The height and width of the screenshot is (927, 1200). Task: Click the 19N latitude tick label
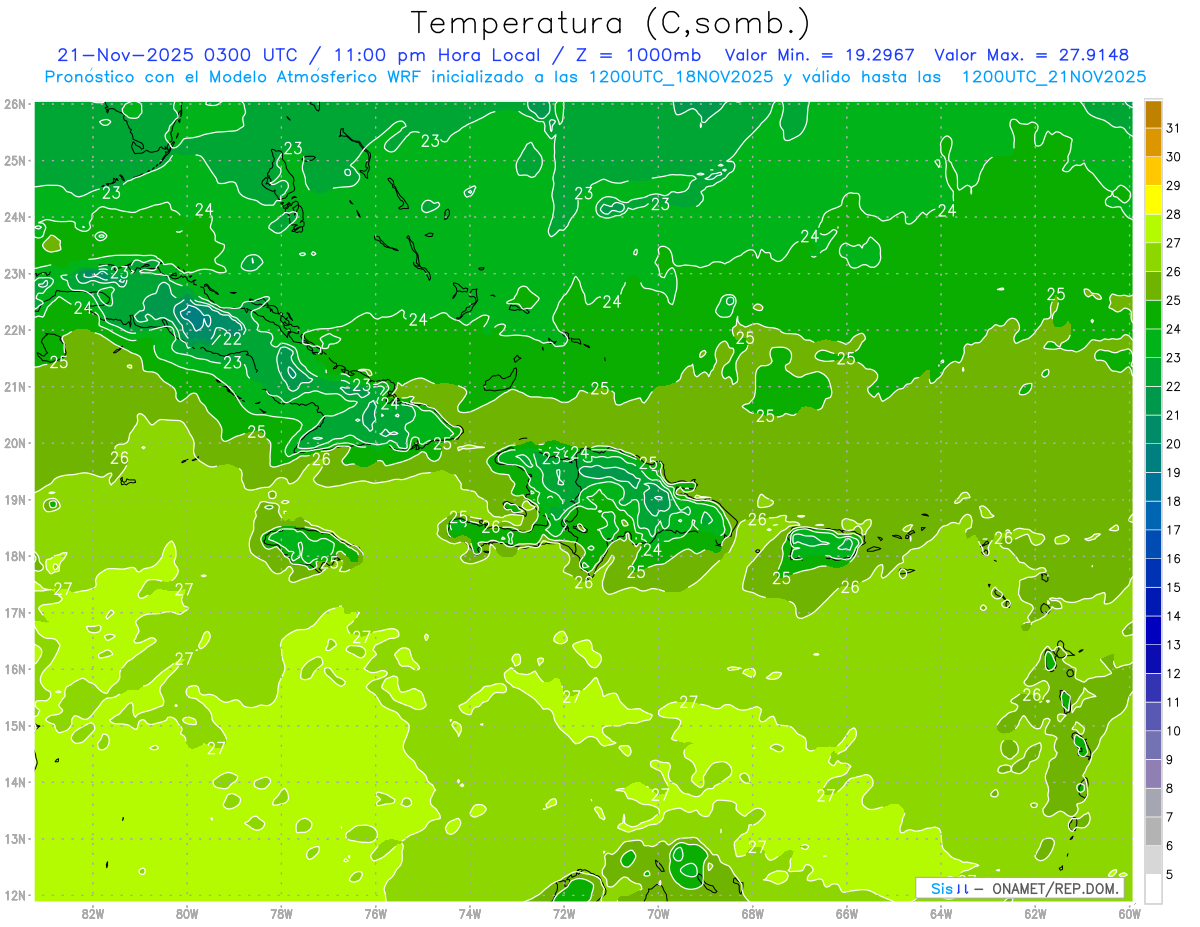tap(15, 499)
